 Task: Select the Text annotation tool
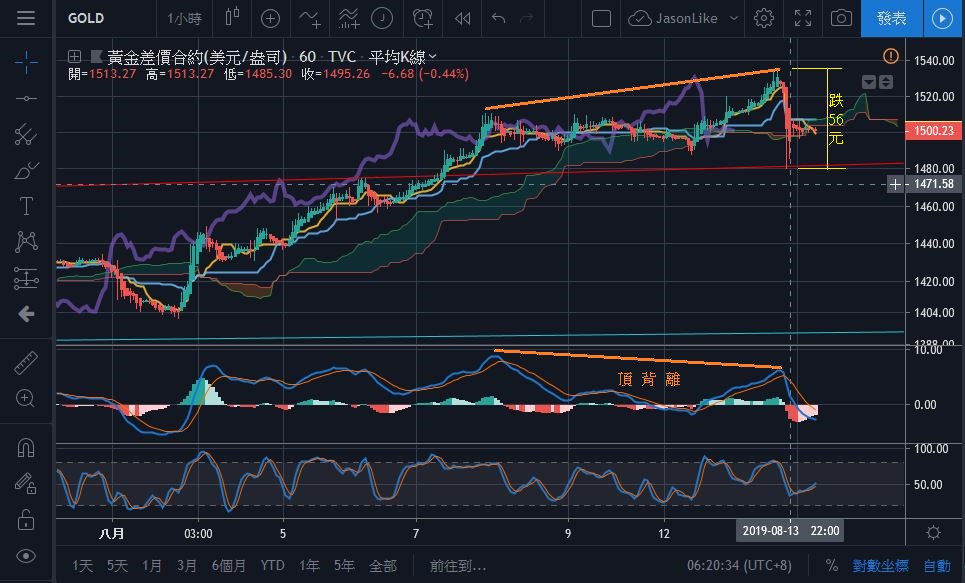26,207
